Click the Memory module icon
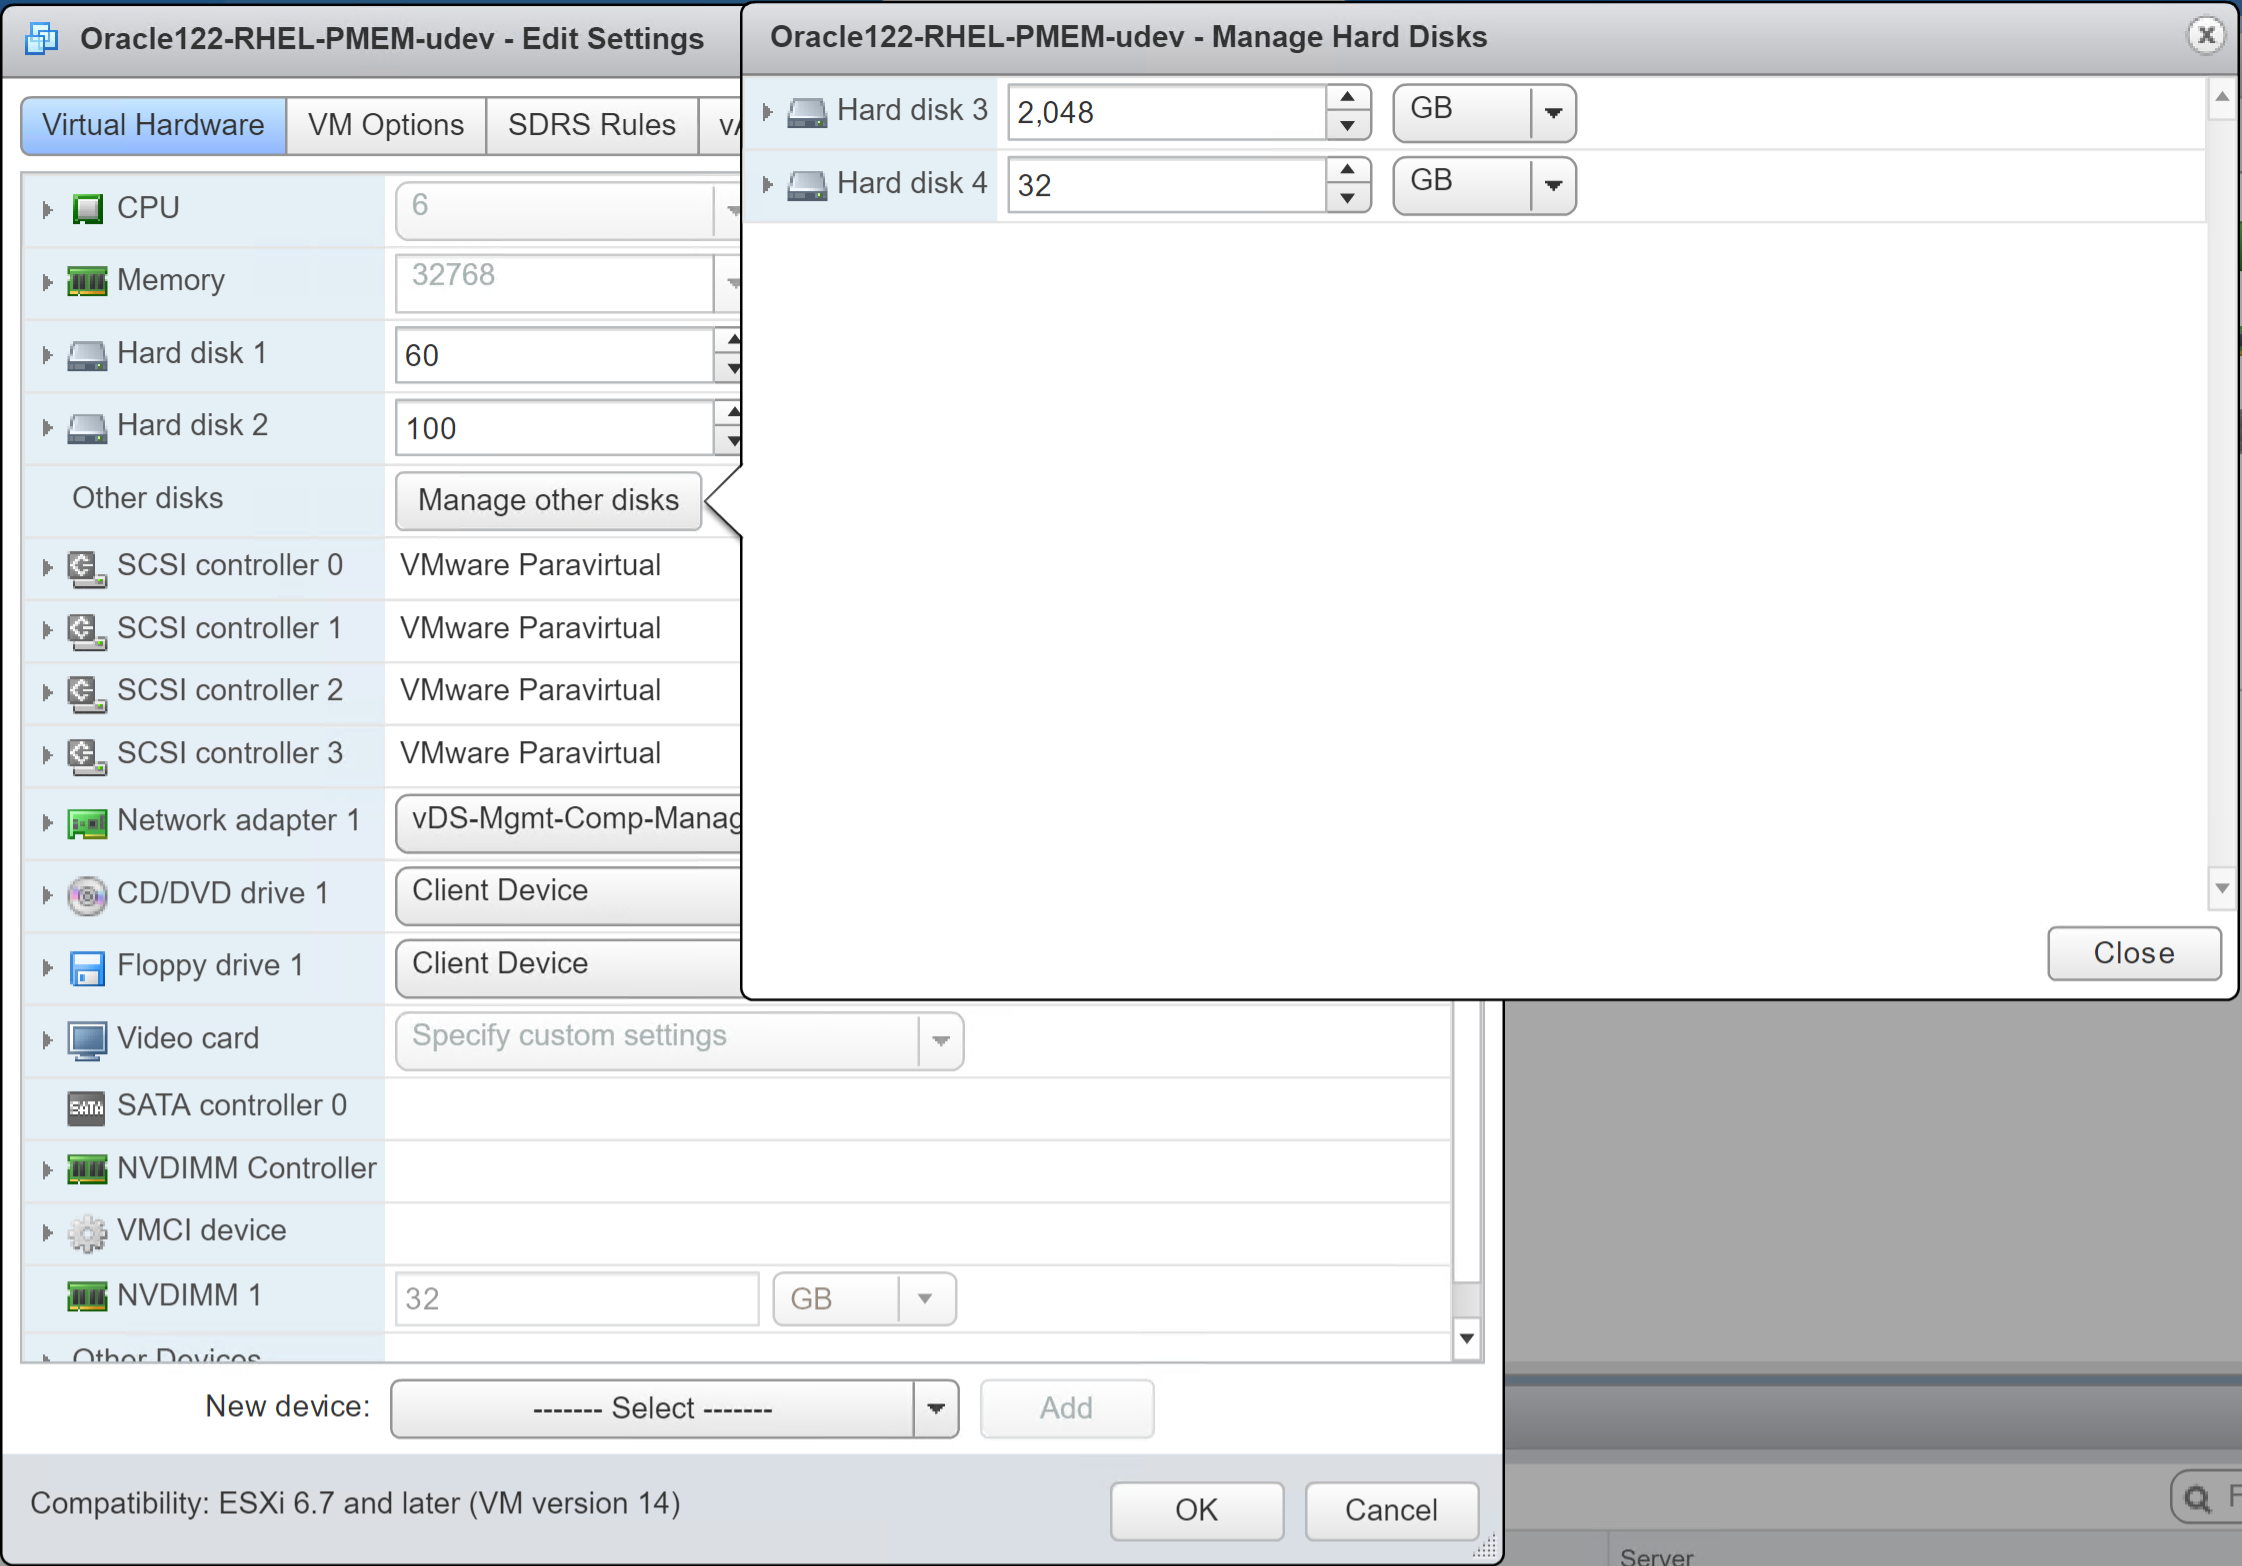 coord(87,281)
